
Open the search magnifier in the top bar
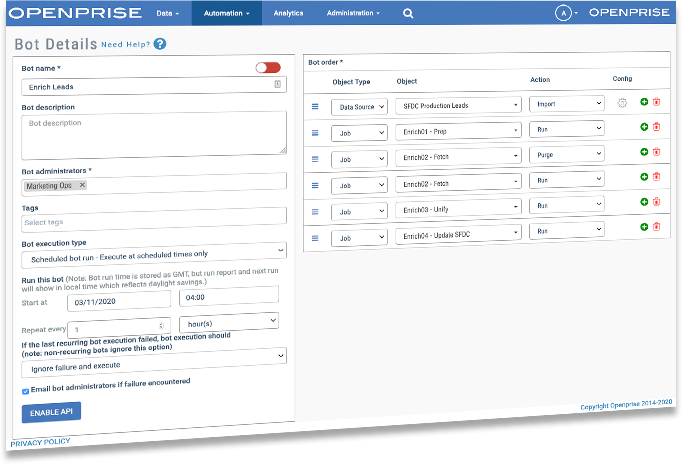coord(408,13)
